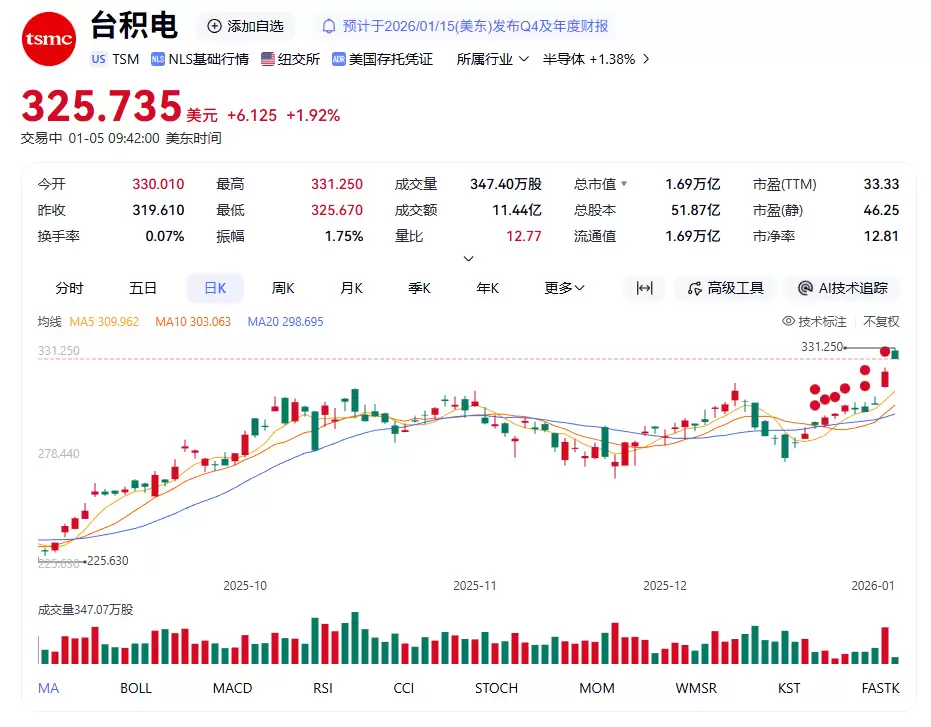Toggle 技术标注 eye visibility
Screen dimensions: 931x727
(x=790, y=322)
